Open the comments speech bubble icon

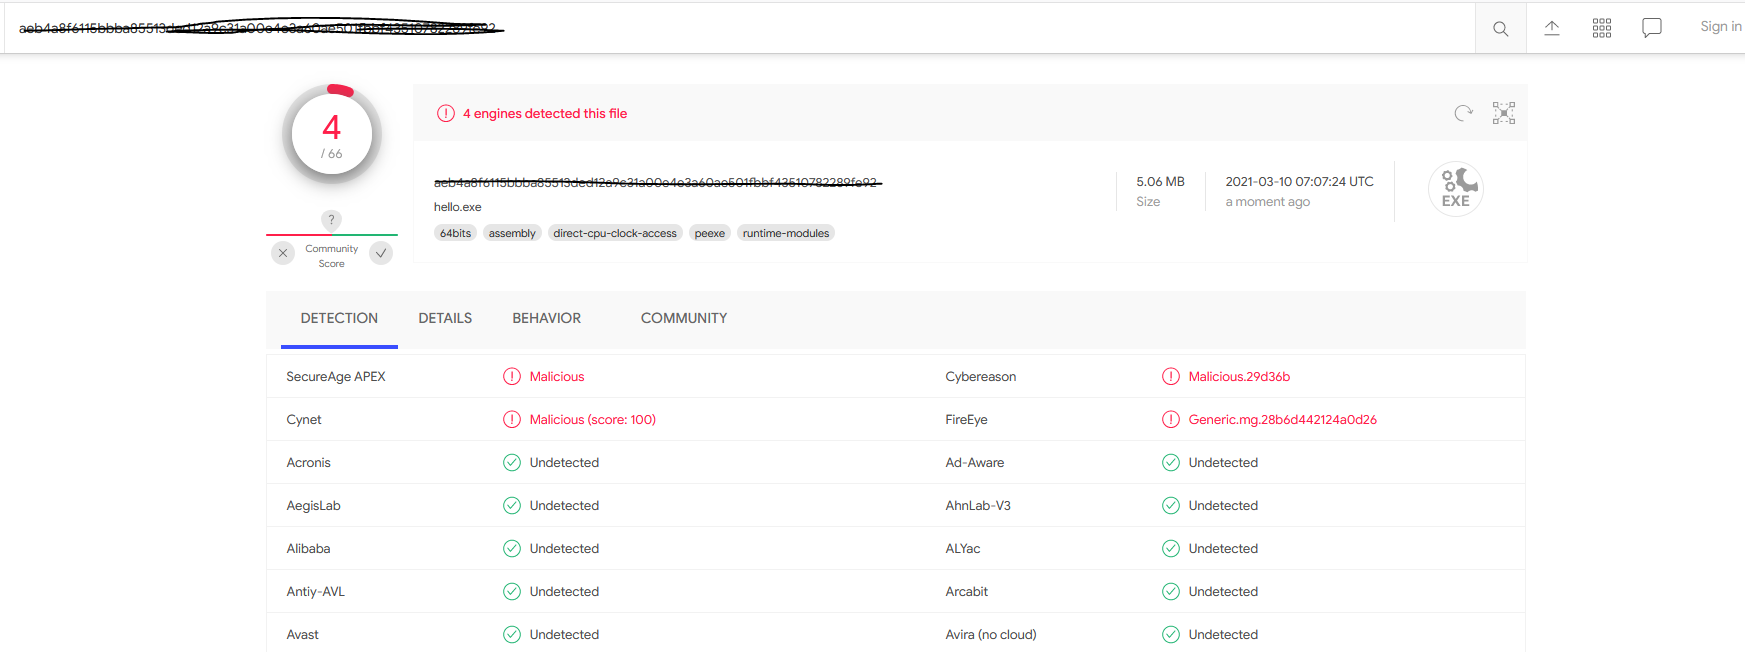[1651, 28]
